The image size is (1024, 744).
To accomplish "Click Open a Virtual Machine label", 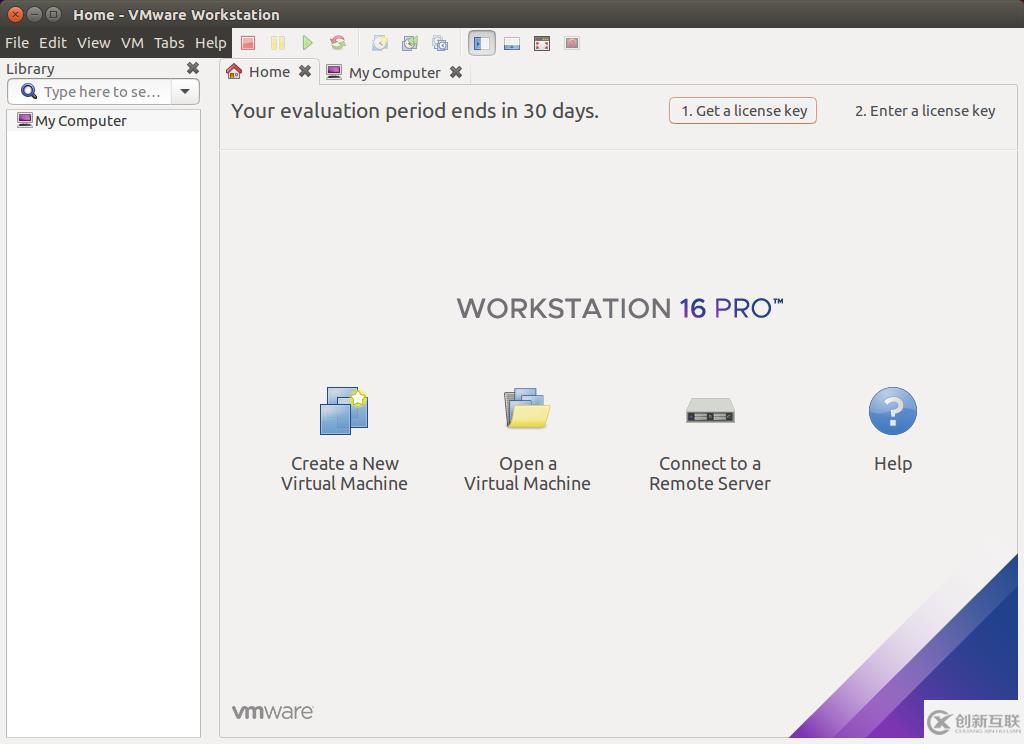I will point(527,474).
